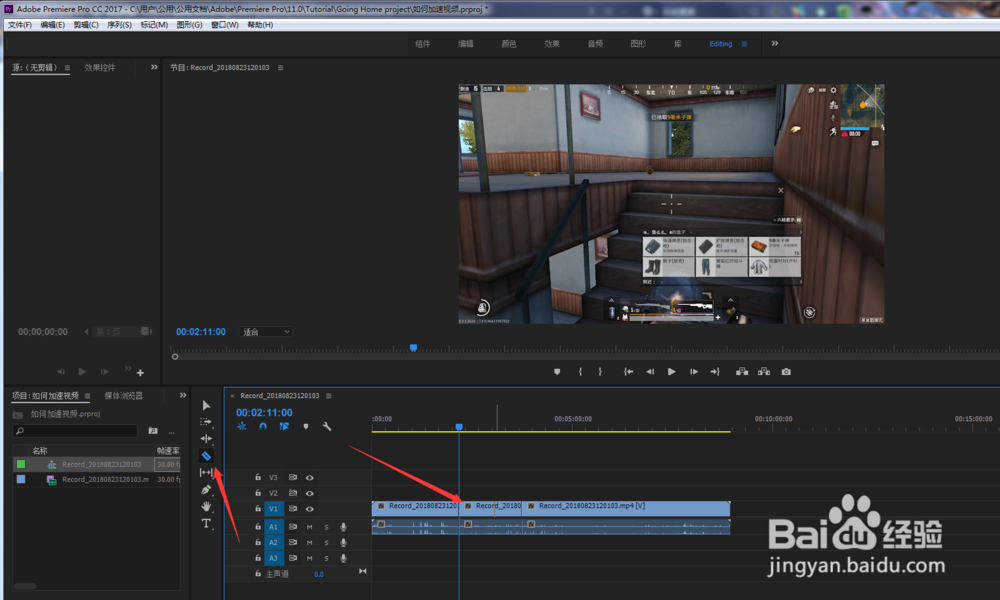Open the Editing workspace menu

(744, 44)
